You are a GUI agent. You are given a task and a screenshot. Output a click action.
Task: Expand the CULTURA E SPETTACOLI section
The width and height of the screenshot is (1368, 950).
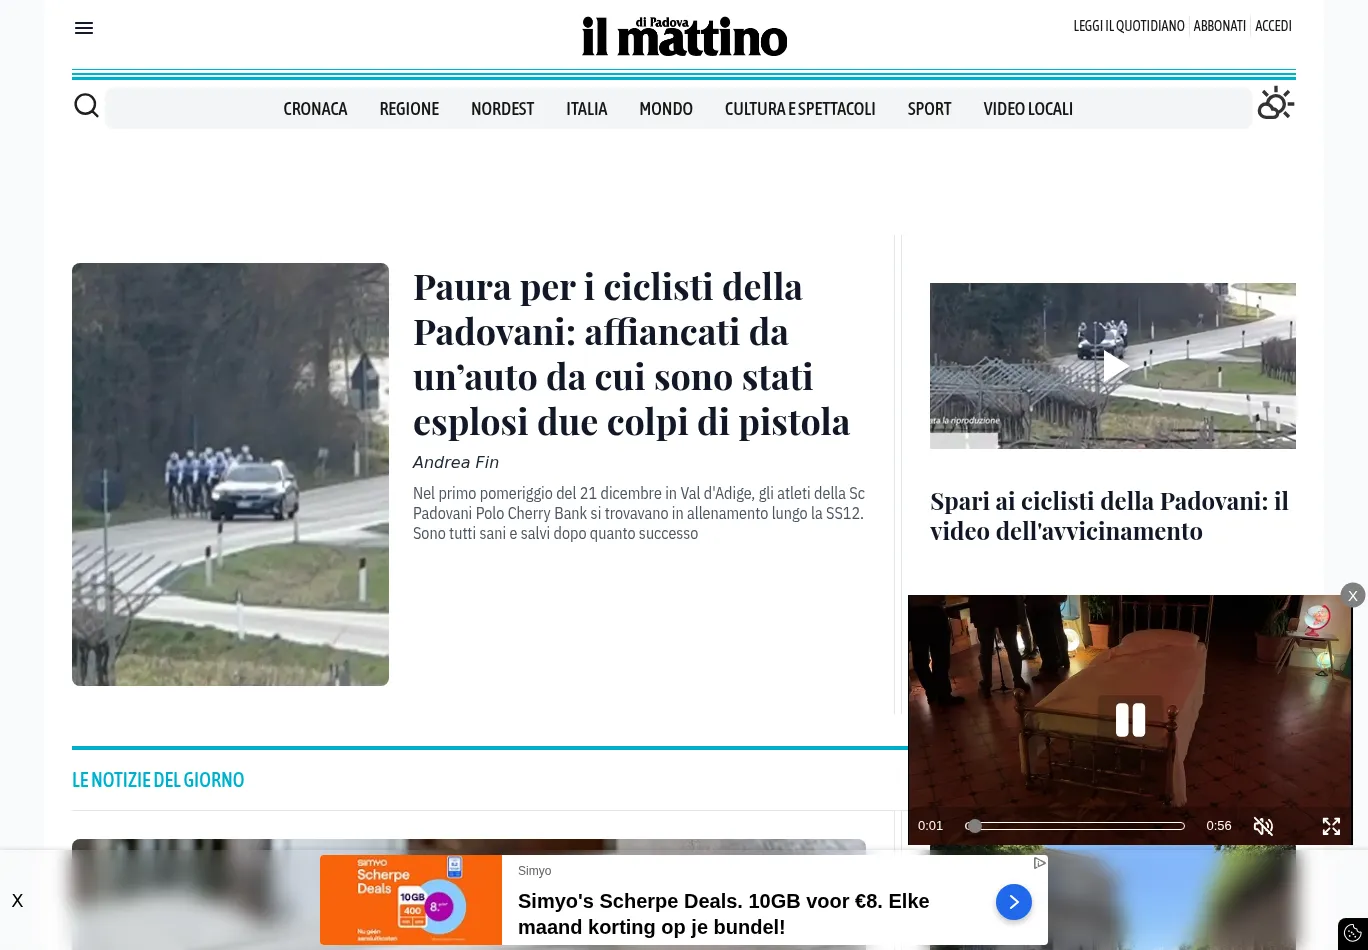click(800, 108)
